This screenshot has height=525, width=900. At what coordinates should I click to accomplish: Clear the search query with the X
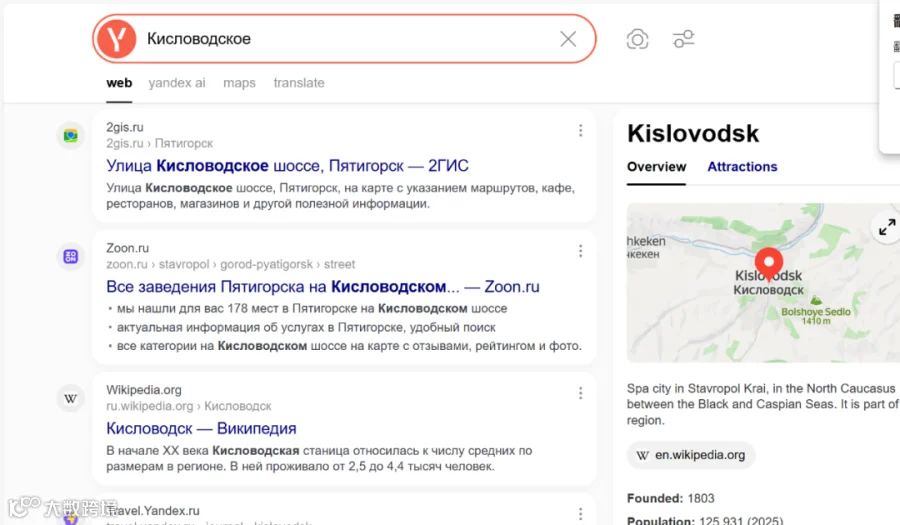coord(568,38)
